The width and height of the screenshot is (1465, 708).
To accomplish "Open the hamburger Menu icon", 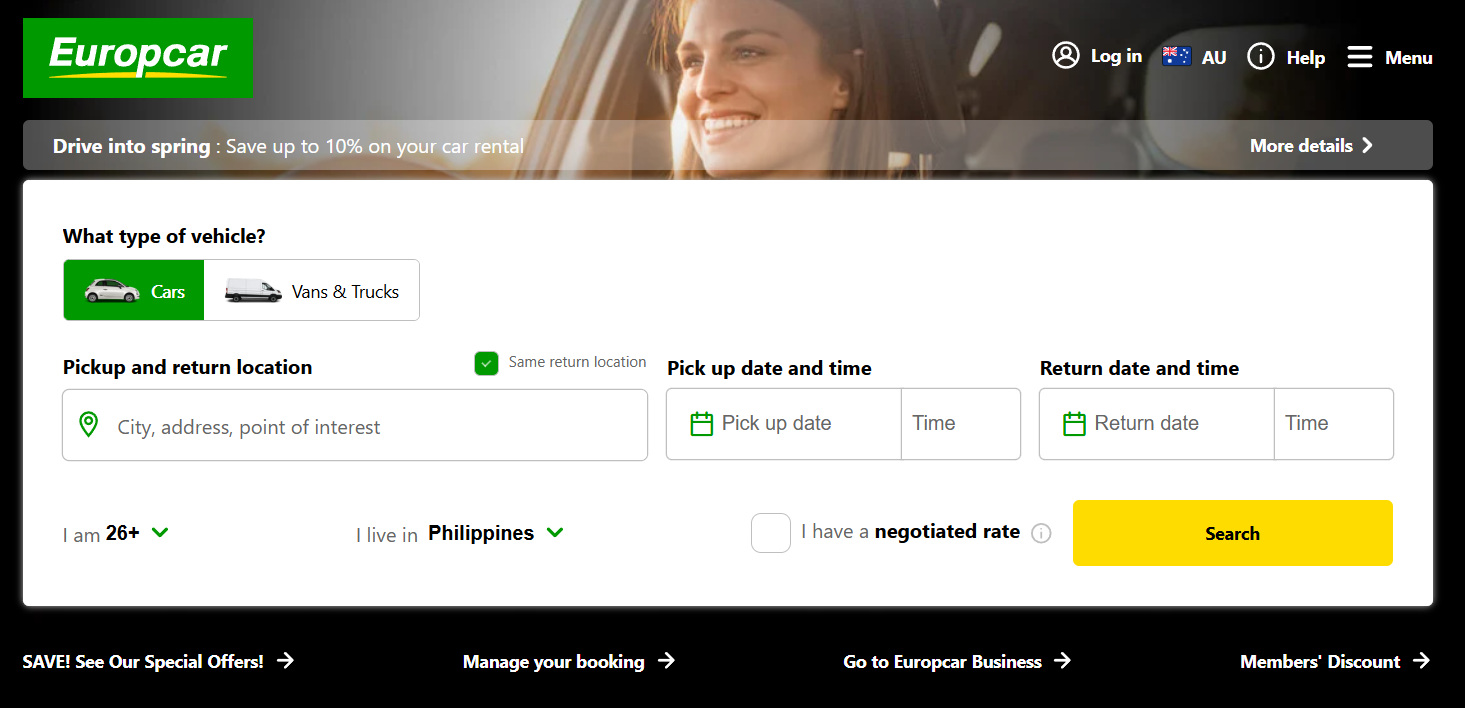I will 1359,57.
